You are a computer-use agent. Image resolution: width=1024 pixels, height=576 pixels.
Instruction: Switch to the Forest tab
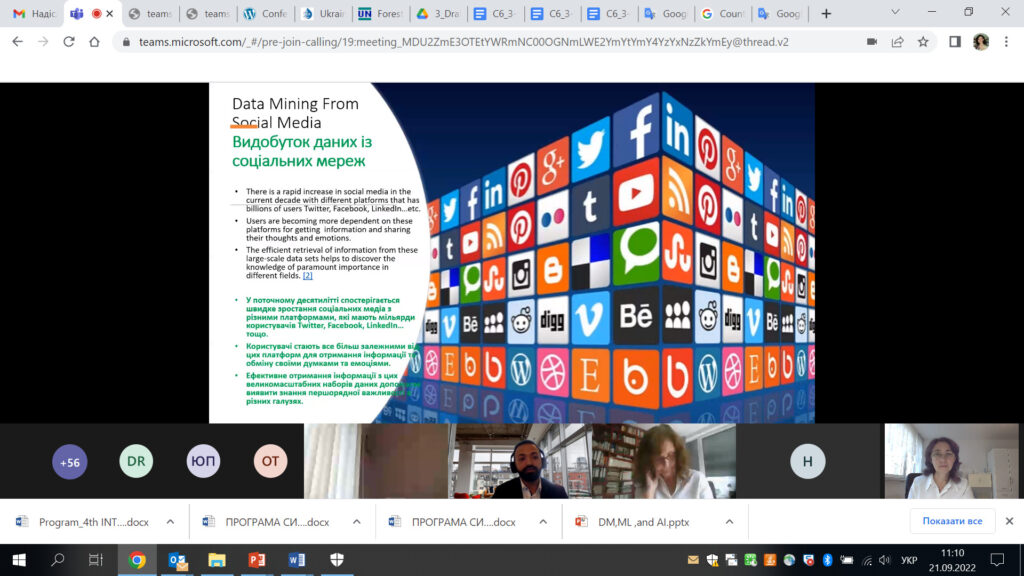[x=380, y=14]
